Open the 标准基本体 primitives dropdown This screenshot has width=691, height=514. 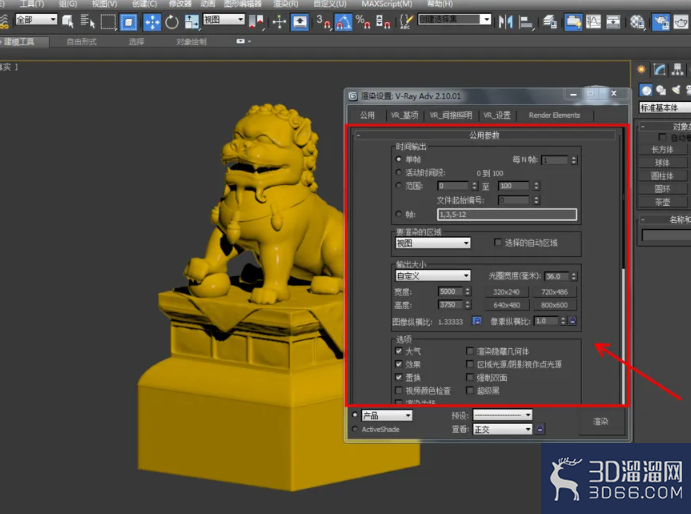point(665,107)
